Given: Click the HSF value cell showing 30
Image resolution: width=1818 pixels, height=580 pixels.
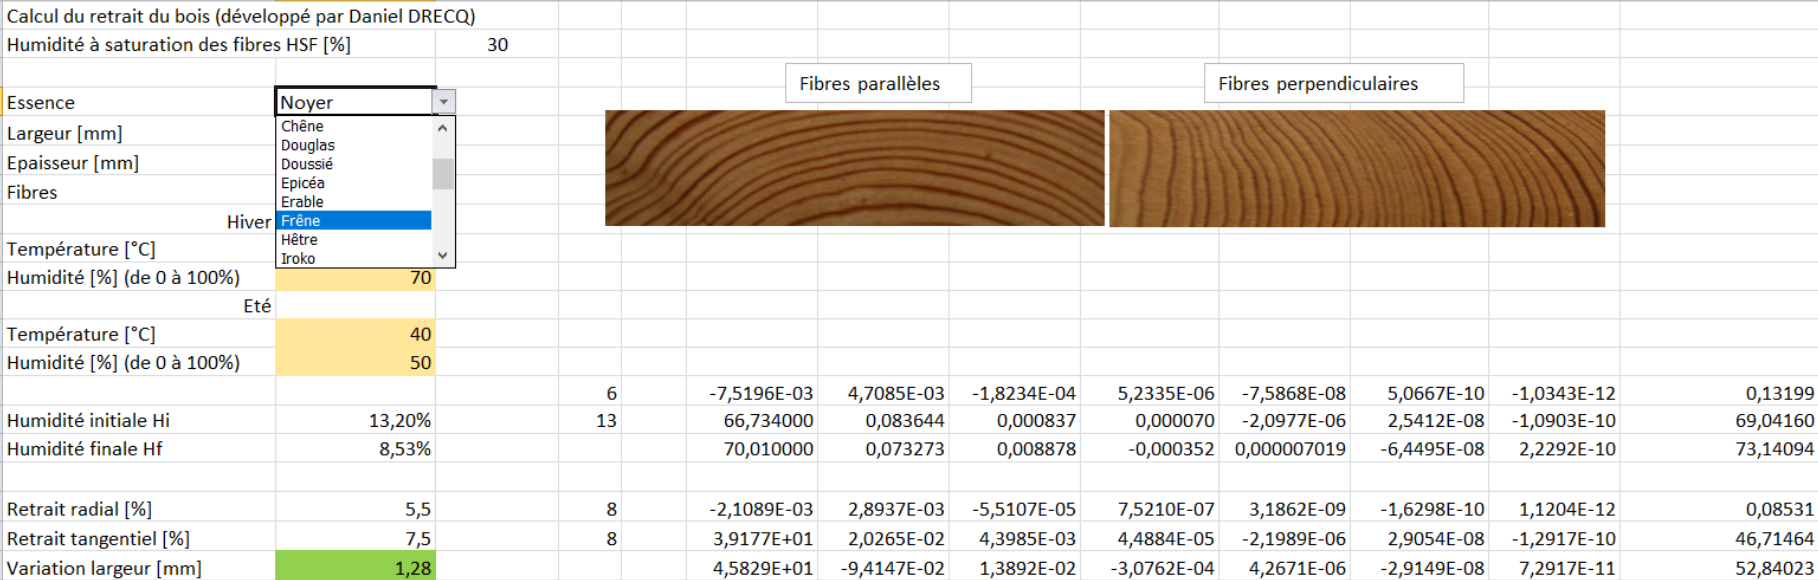Looking at the screenshot, I should tap(496, 45).
